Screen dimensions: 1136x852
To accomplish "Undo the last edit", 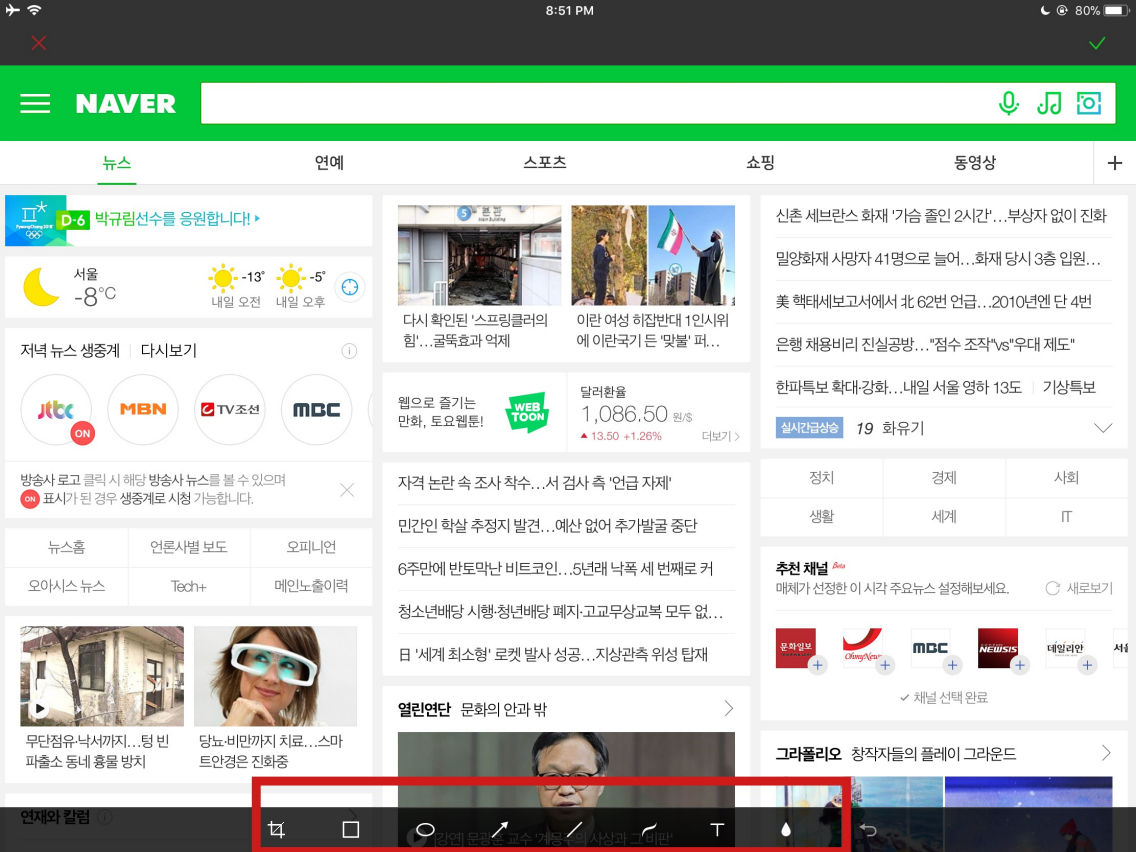I will pos(868,830).
